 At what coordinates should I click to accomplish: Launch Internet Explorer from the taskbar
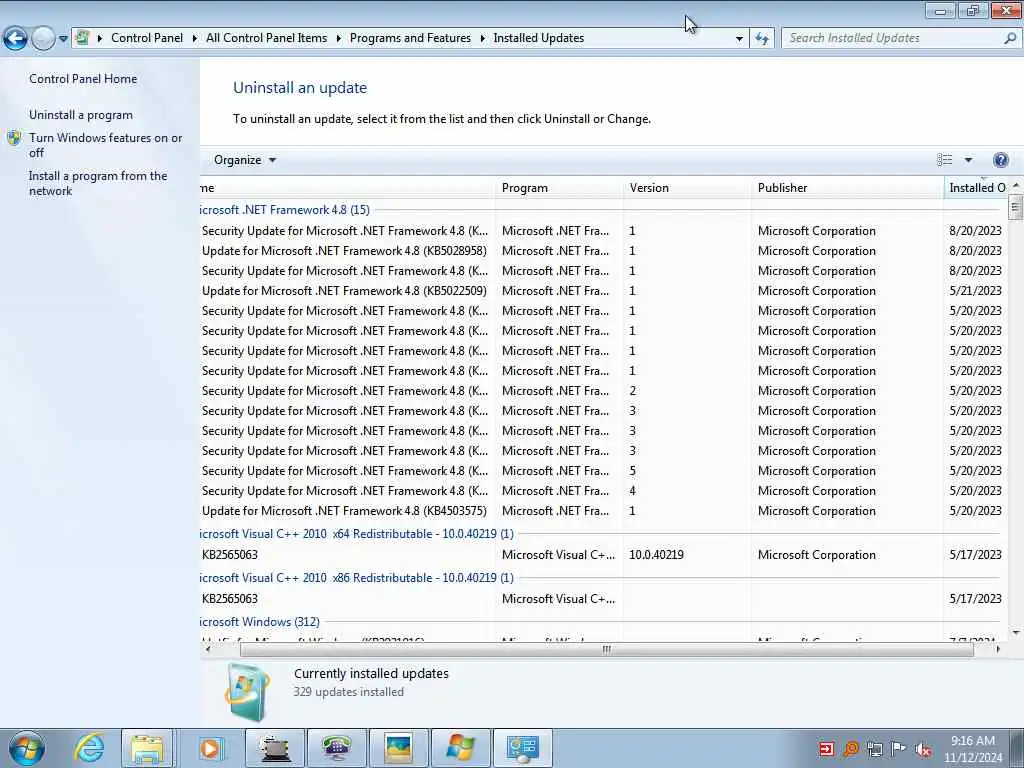89,748
